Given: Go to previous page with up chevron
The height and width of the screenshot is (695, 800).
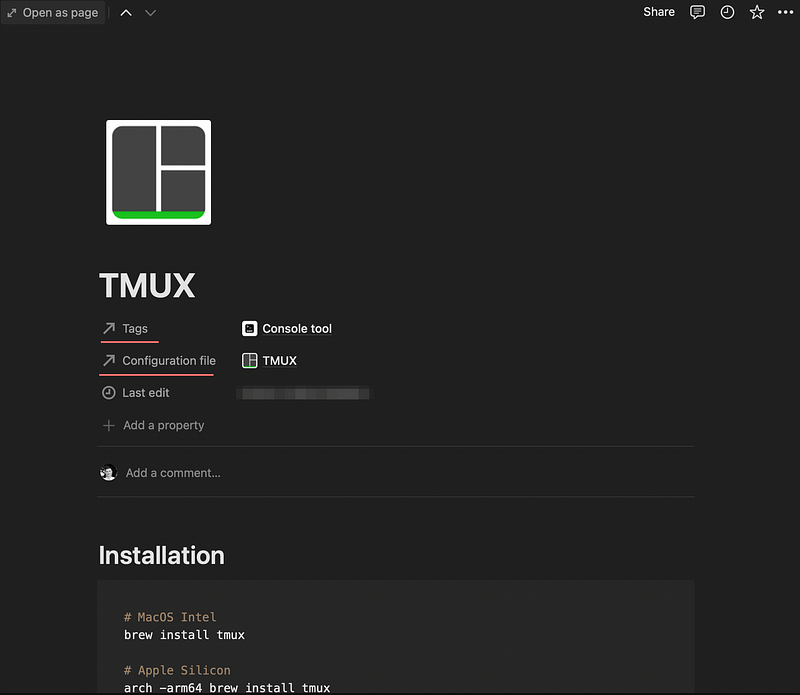Looking at the screenshot, I should pyautogui.click(x=126, y=13).
